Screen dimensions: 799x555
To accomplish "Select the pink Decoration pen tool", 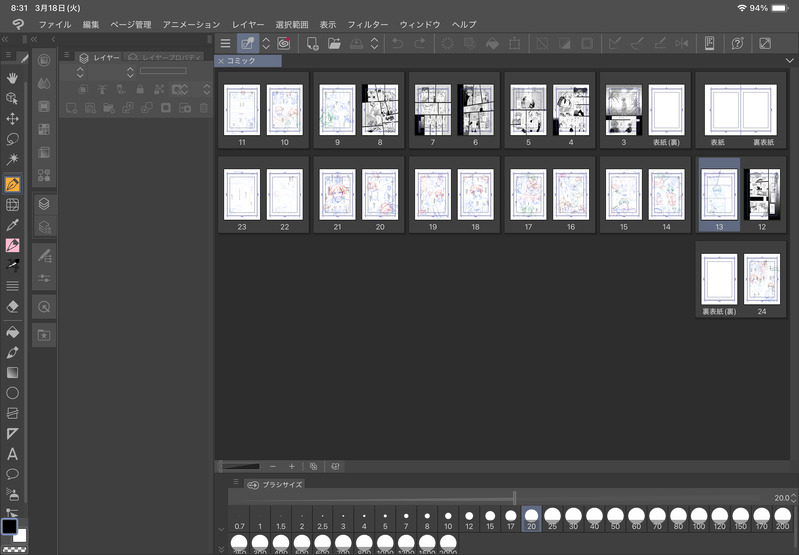I will [12, 245].
